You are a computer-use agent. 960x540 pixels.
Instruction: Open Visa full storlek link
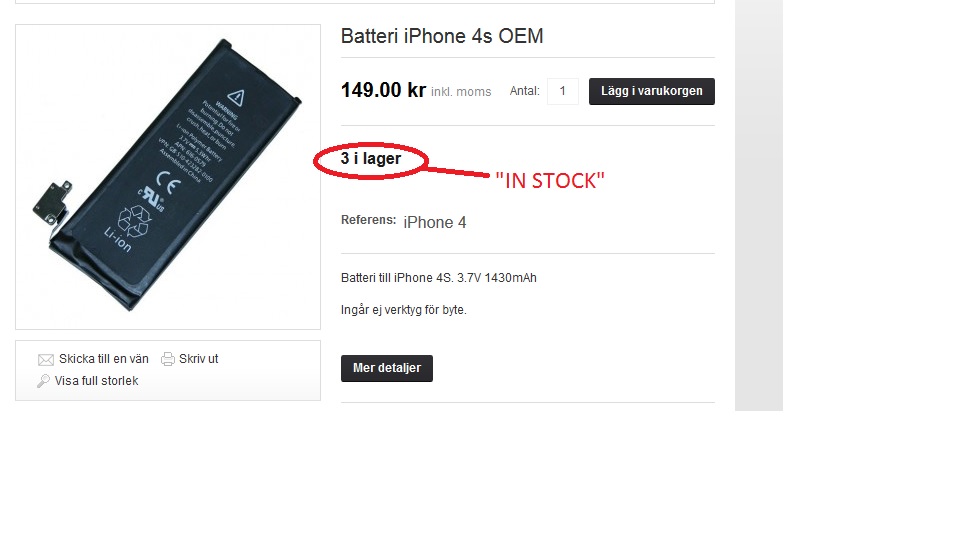(x=96, y=381)
